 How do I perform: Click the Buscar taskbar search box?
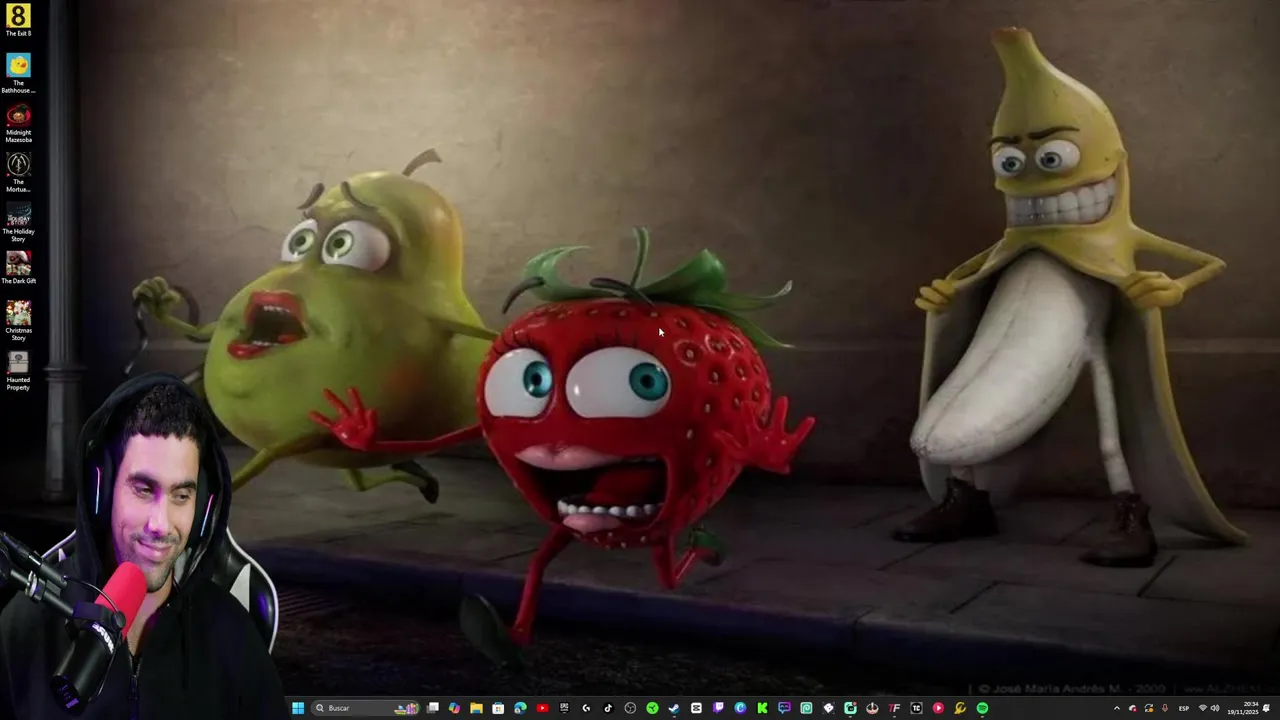pyautogui.click(x=365, y=708)
